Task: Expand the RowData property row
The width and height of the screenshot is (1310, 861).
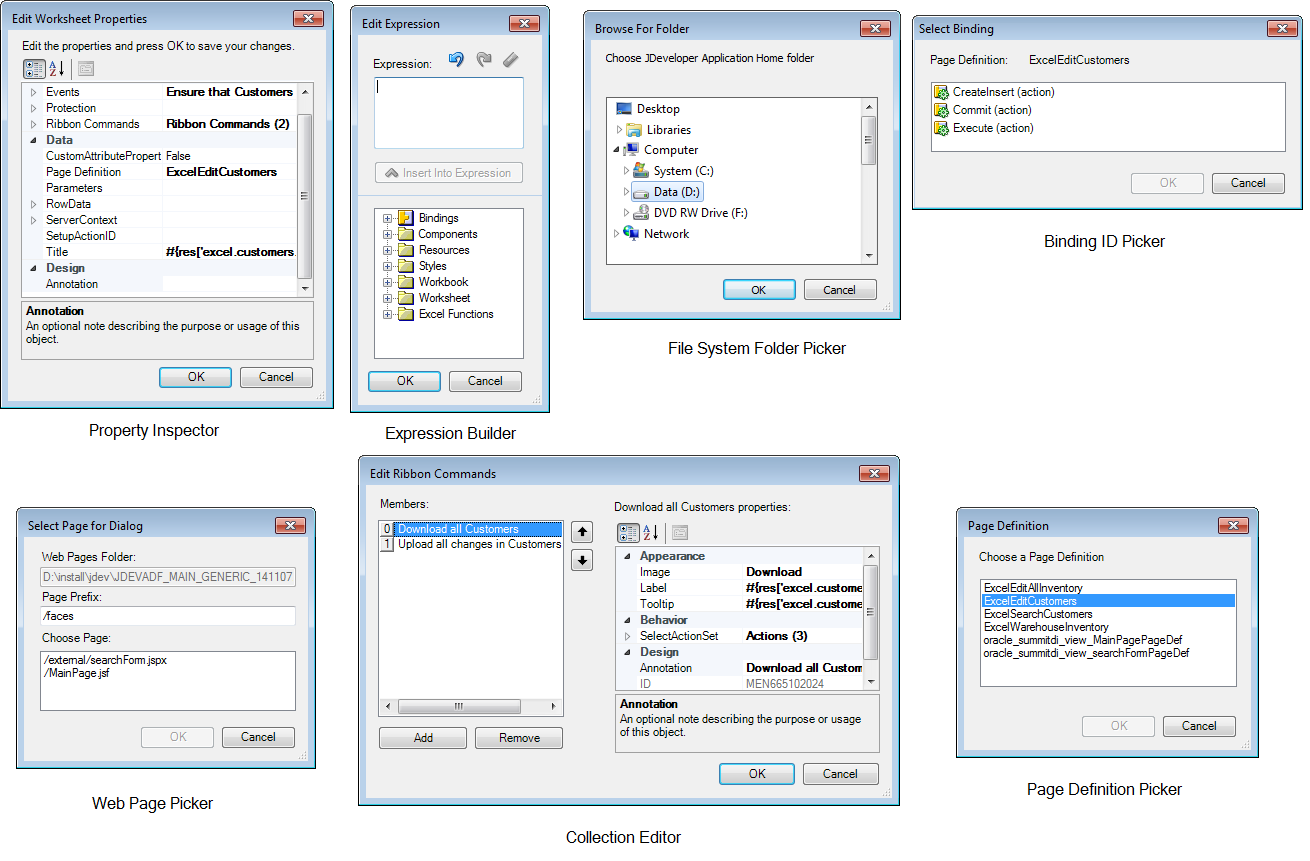Action: (x=33, y=204)
